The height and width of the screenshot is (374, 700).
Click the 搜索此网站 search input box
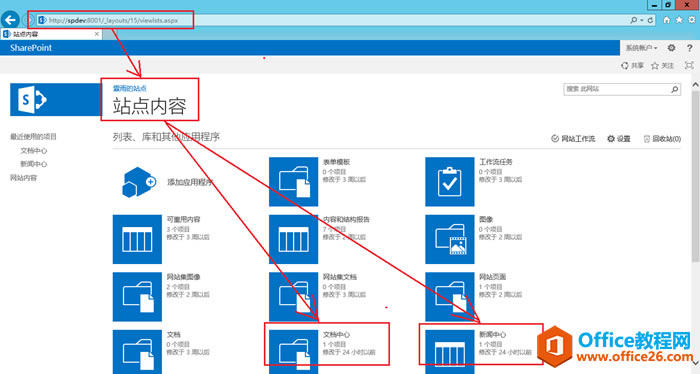(x=617, y=89)
